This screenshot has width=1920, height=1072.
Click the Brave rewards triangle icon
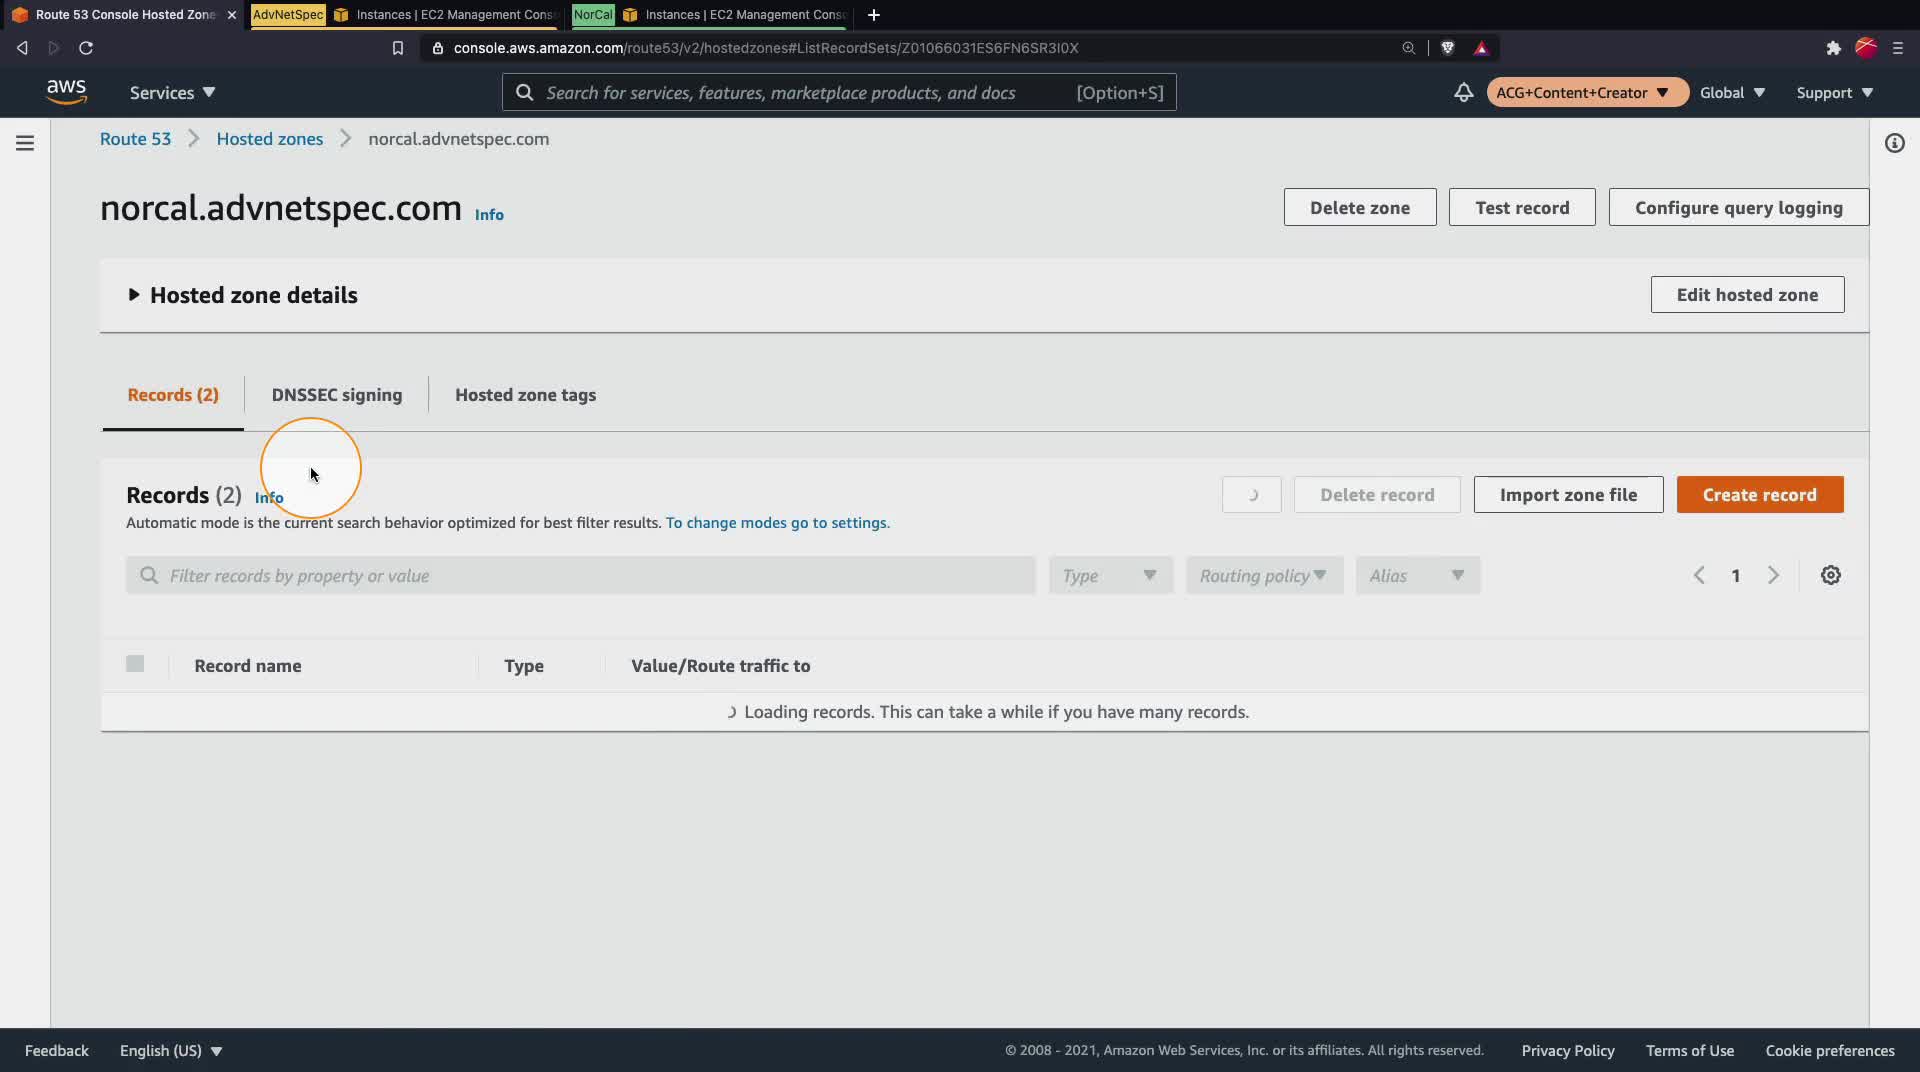[x=1481, y=48]
